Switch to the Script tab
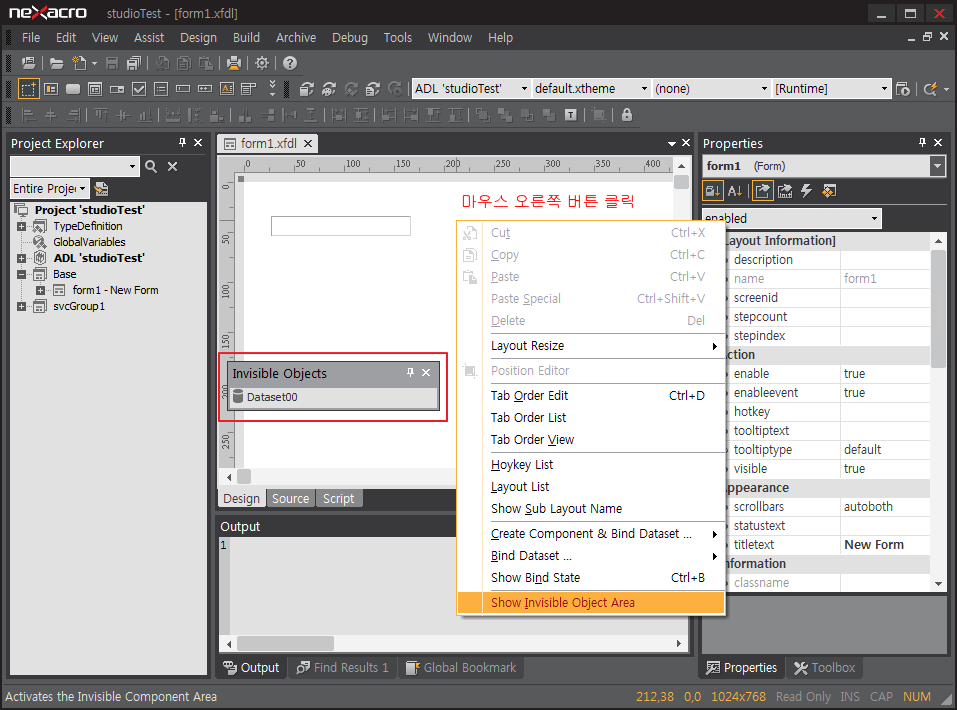This screenshot has height=710, width=957. pos(338,498)
